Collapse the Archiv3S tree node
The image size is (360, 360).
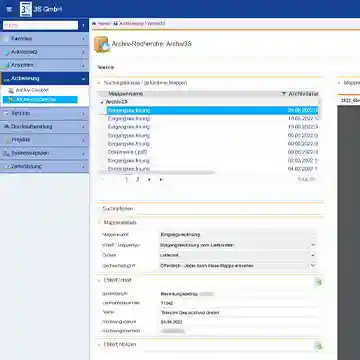[x=102, y=102]
